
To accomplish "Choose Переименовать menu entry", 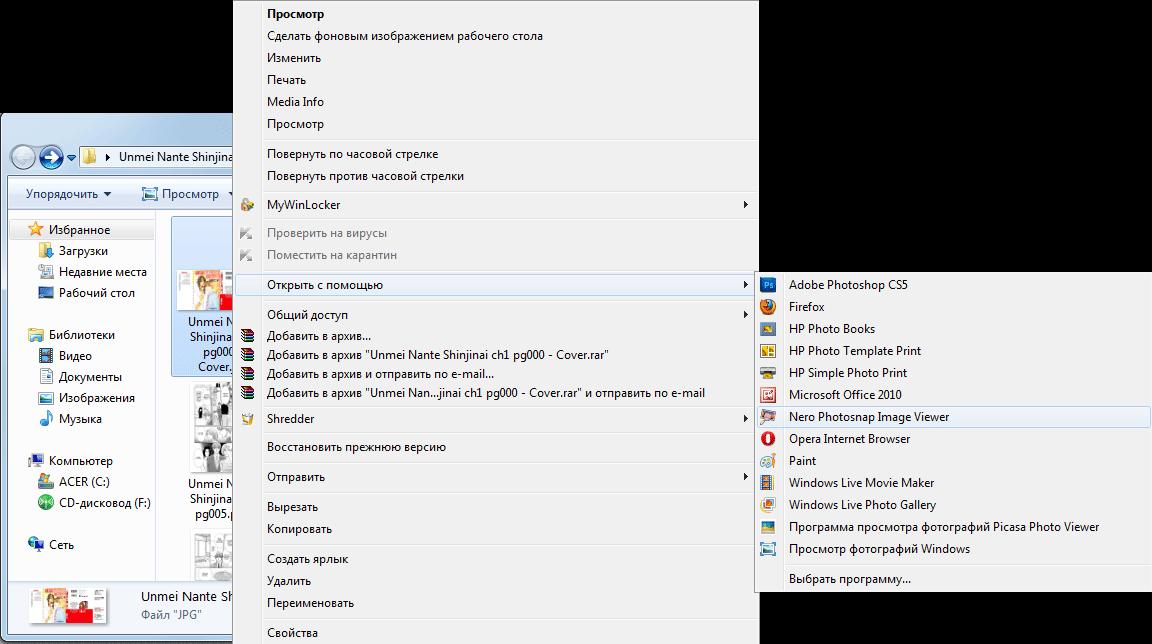I will (496, 603).
